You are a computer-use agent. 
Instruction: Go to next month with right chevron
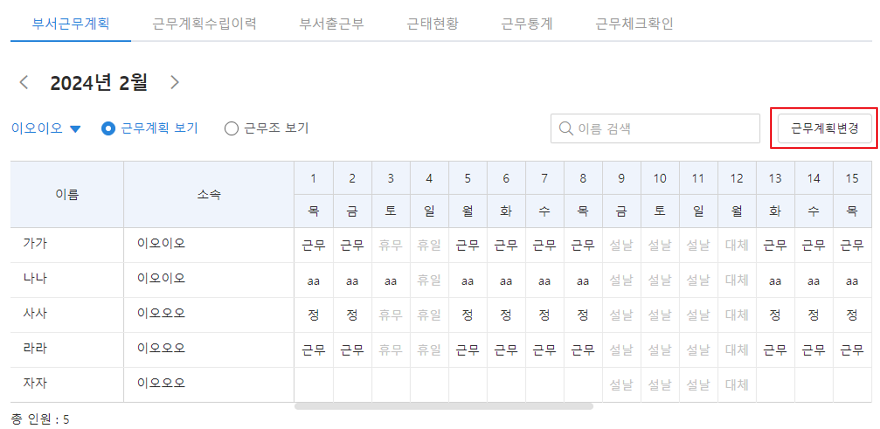click(x=175, y=83)
